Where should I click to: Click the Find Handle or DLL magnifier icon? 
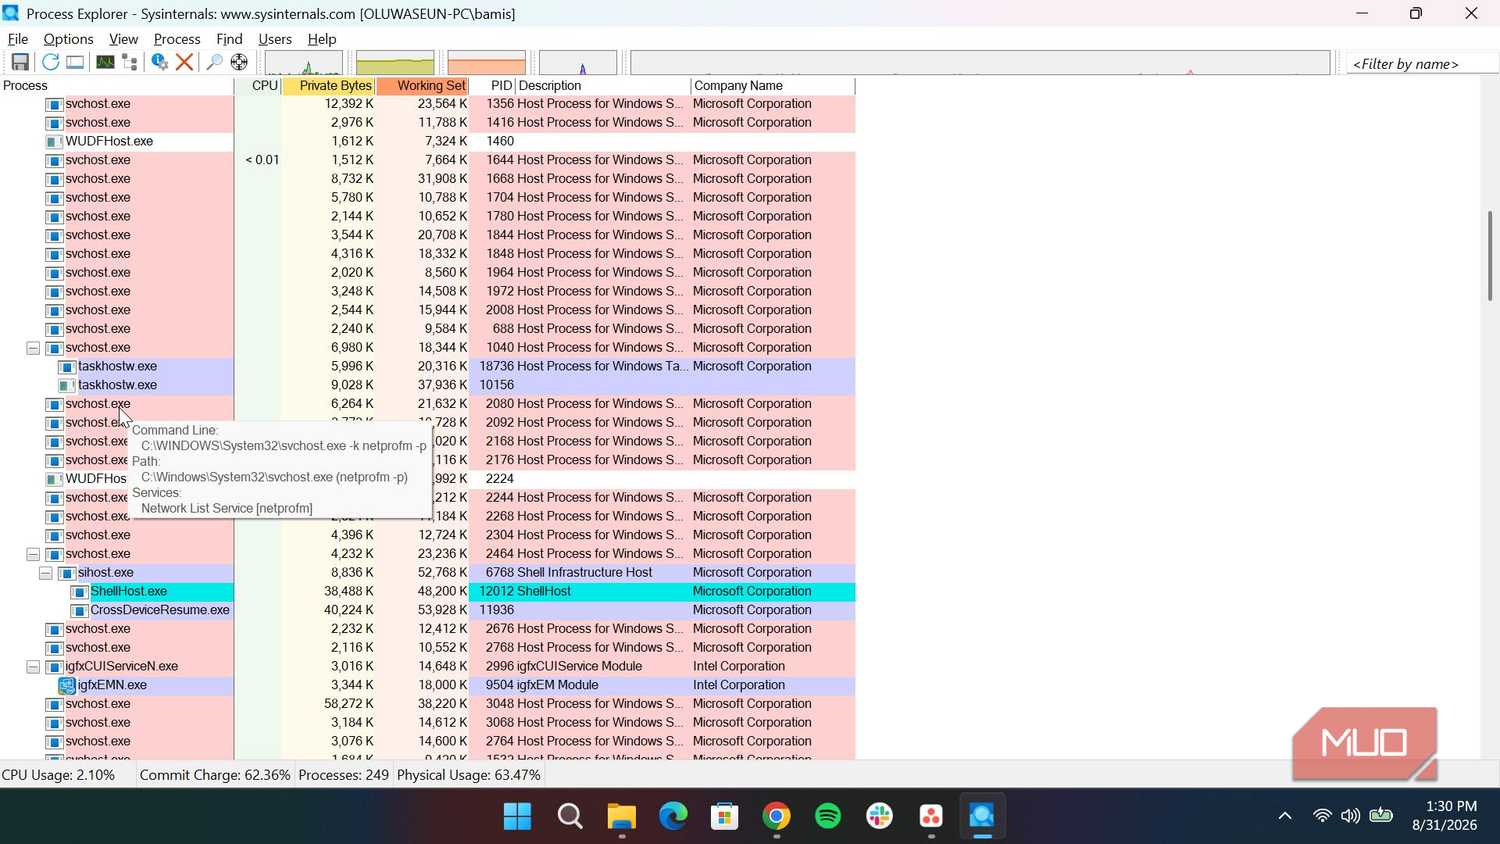point(214,62)
